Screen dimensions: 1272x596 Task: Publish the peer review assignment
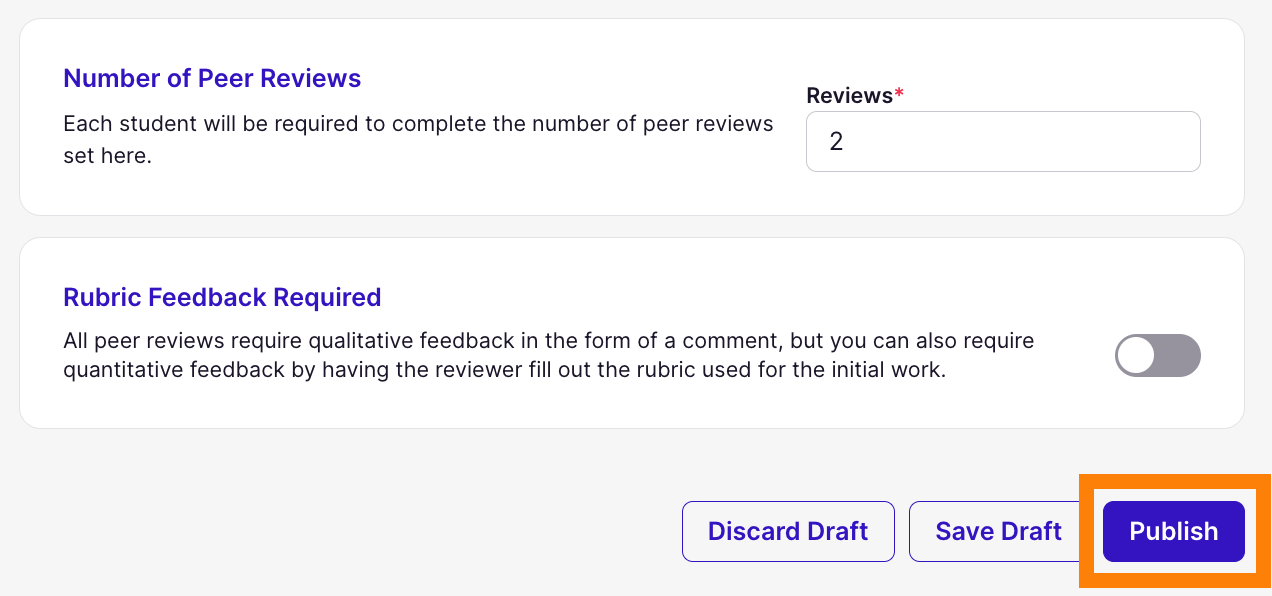1174,531
